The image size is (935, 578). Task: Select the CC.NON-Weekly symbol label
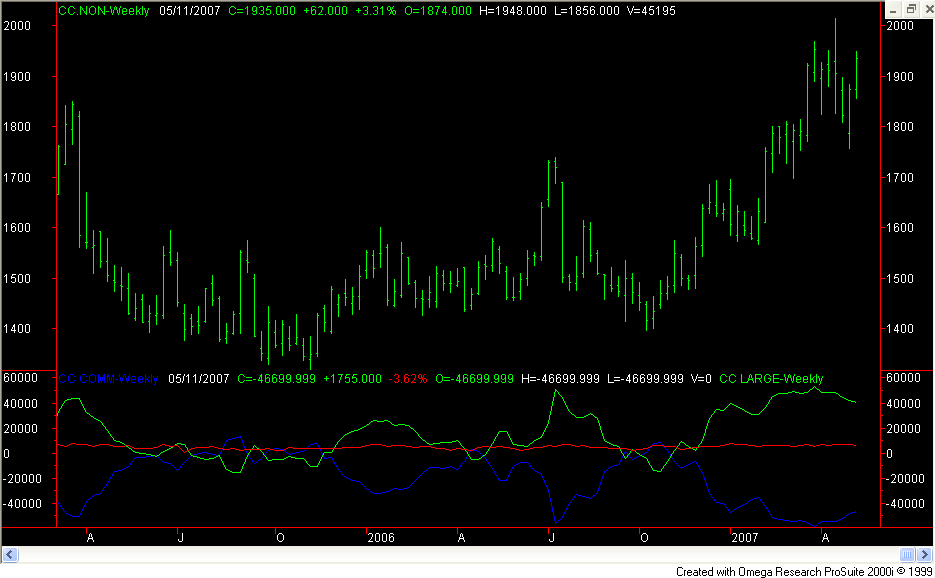[x=104, y=11]
